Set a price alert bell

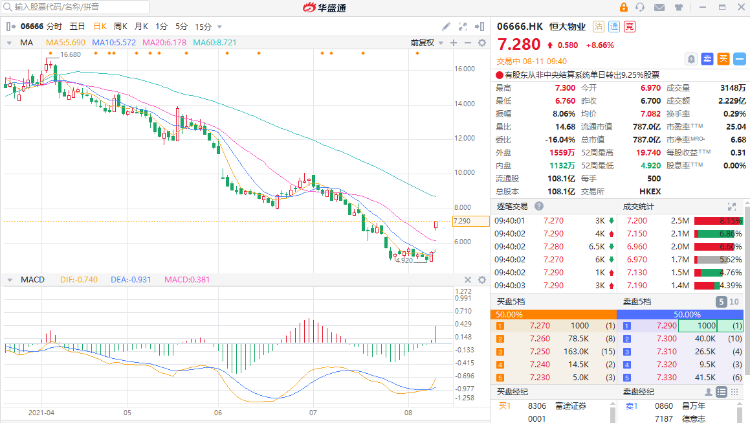(x=691, y=59)
